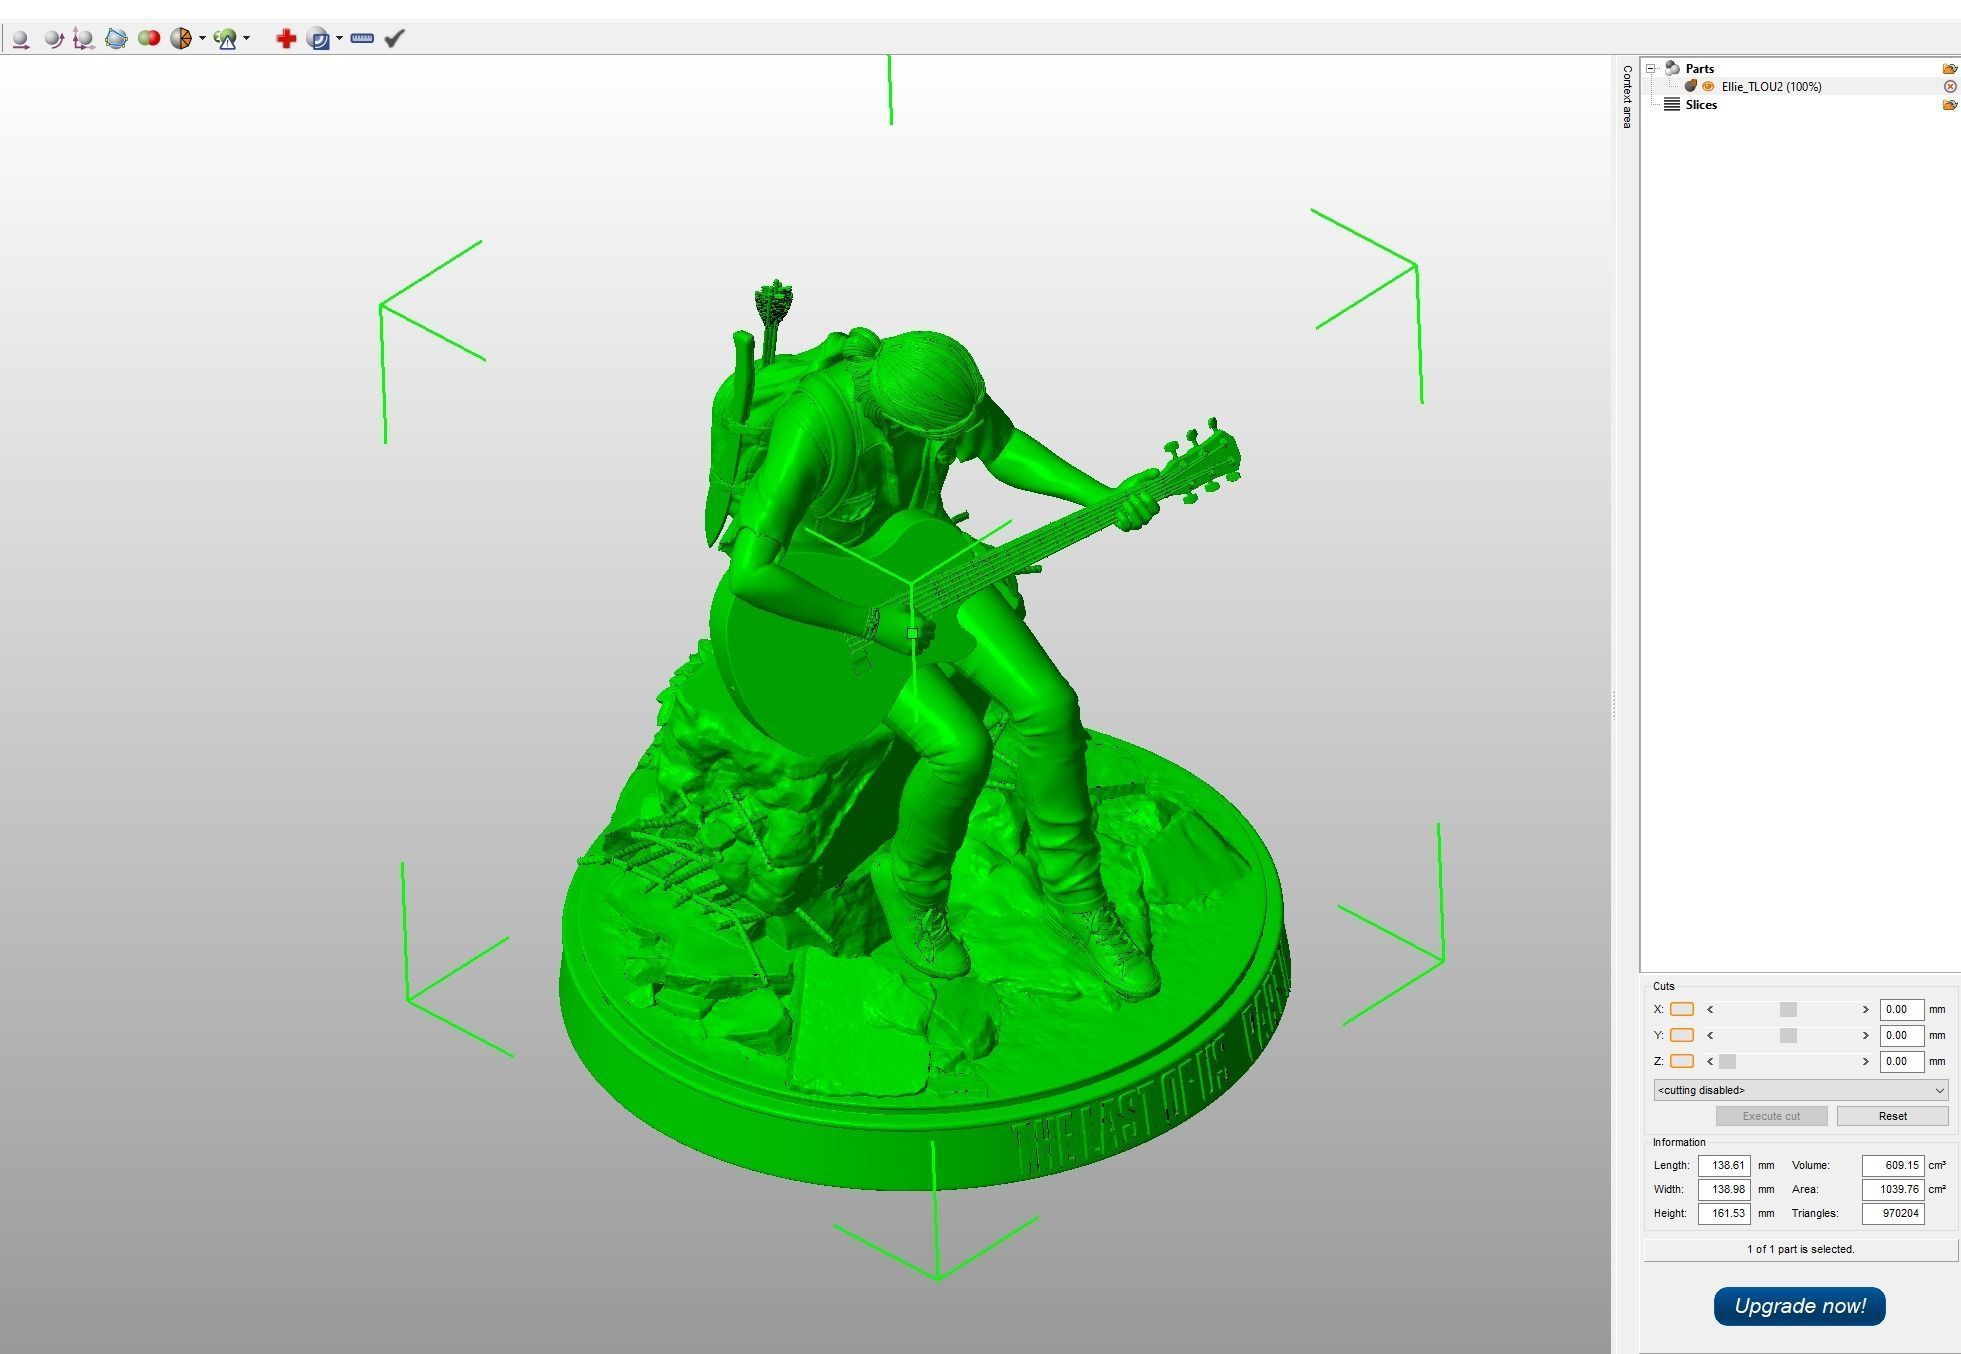Focus the X cut value field

click(1901, 1009)
